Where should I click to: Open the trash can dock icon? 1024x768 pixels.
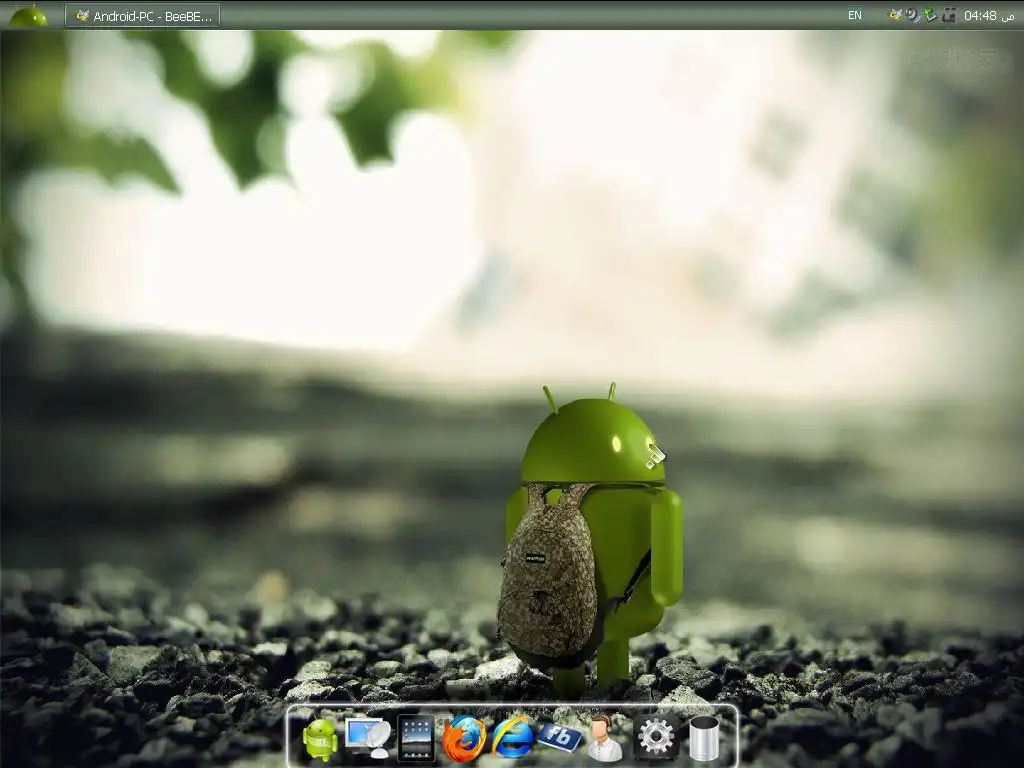point(704,739)
